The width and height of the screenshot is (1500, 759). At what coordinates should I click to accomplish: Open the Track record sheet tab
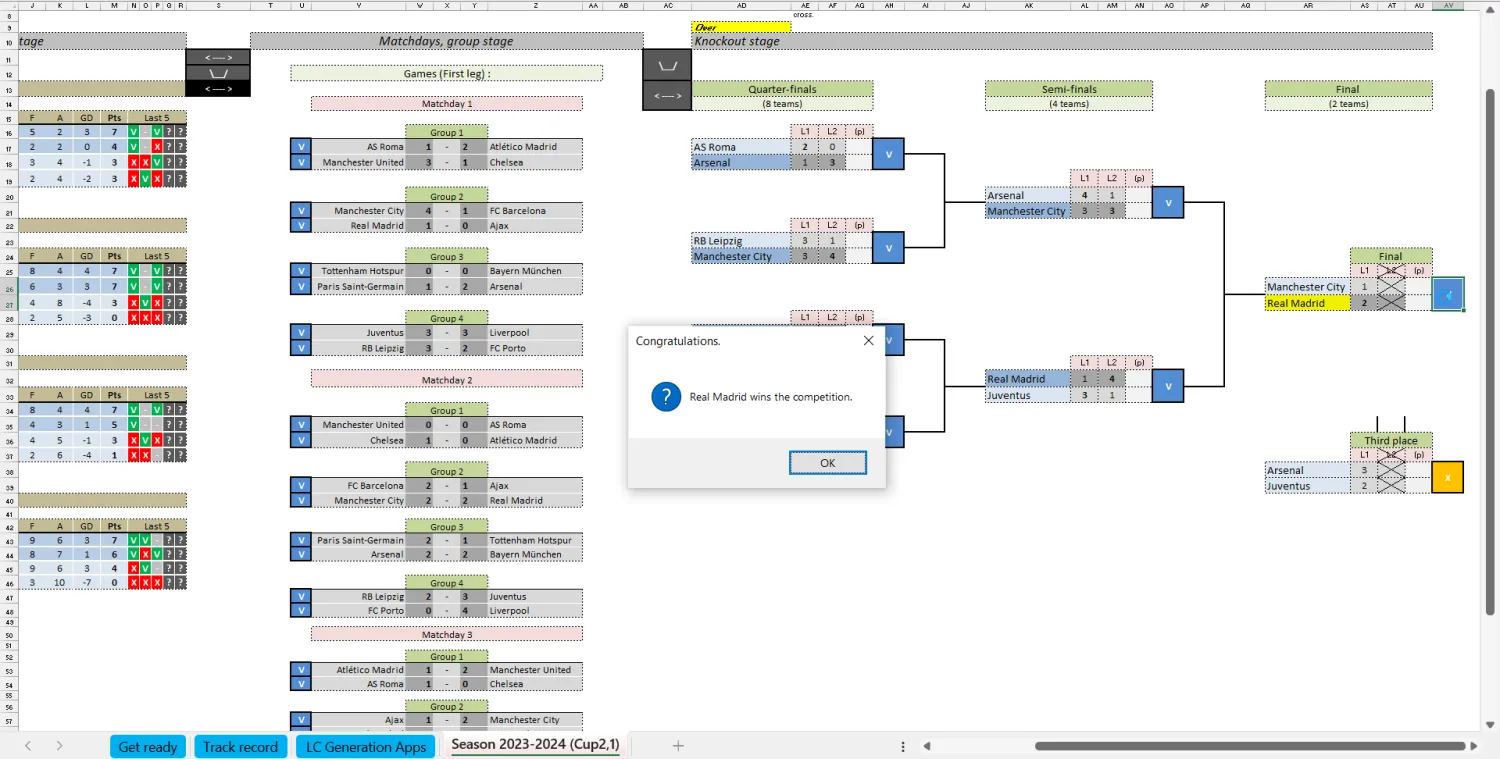point(240,746)
